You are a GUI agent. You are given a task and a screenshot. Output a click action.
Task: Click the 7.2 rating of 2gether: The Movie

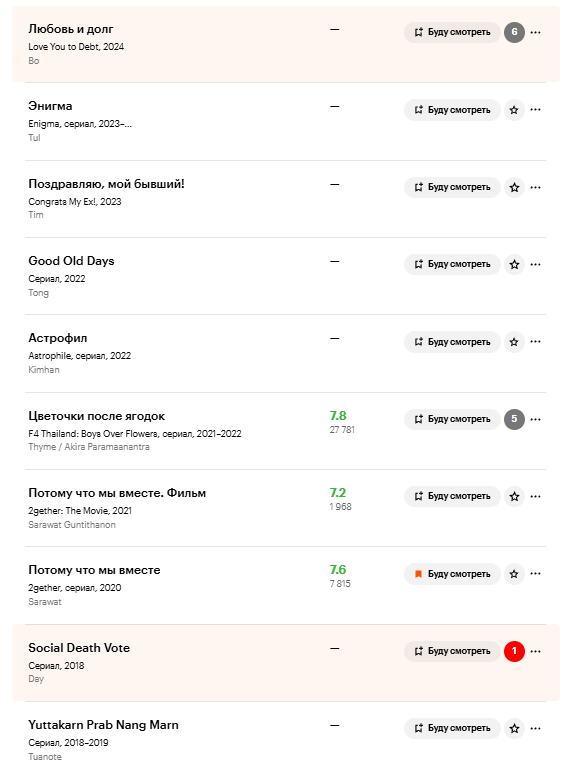point(338,493)
